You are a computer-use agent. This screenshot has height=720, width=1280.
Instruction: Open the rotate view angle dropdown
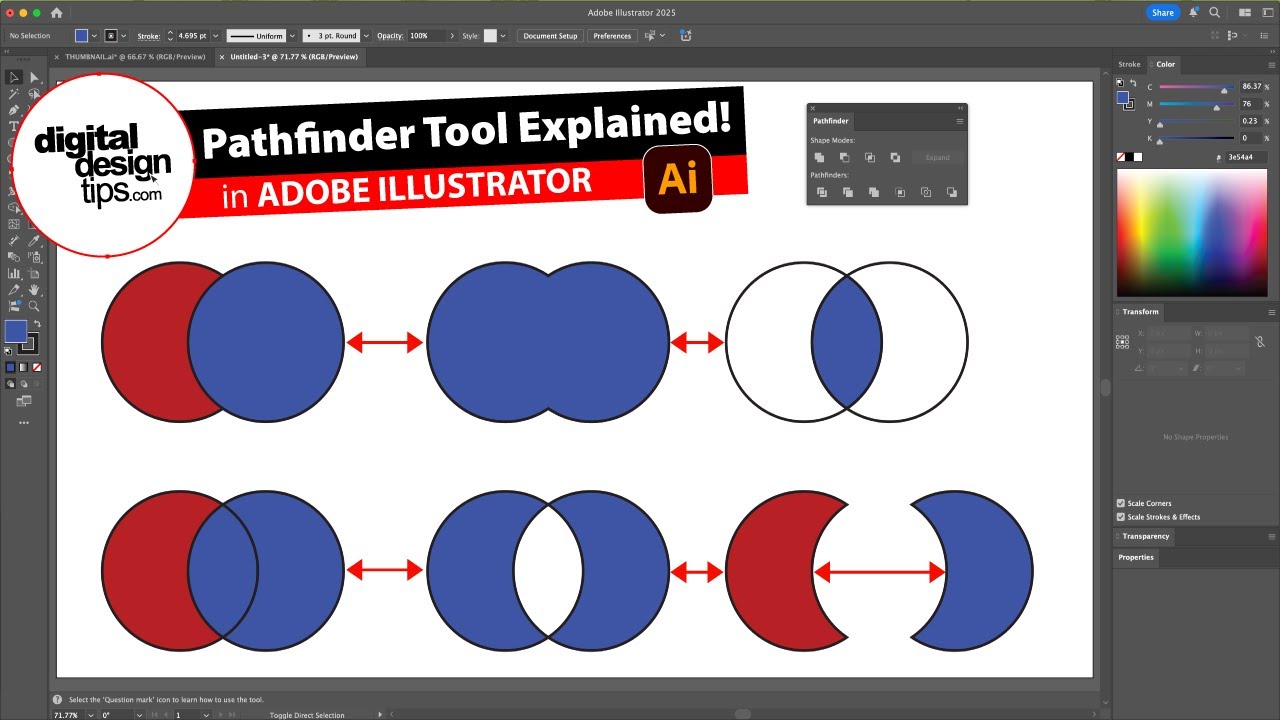click(139, 715)
